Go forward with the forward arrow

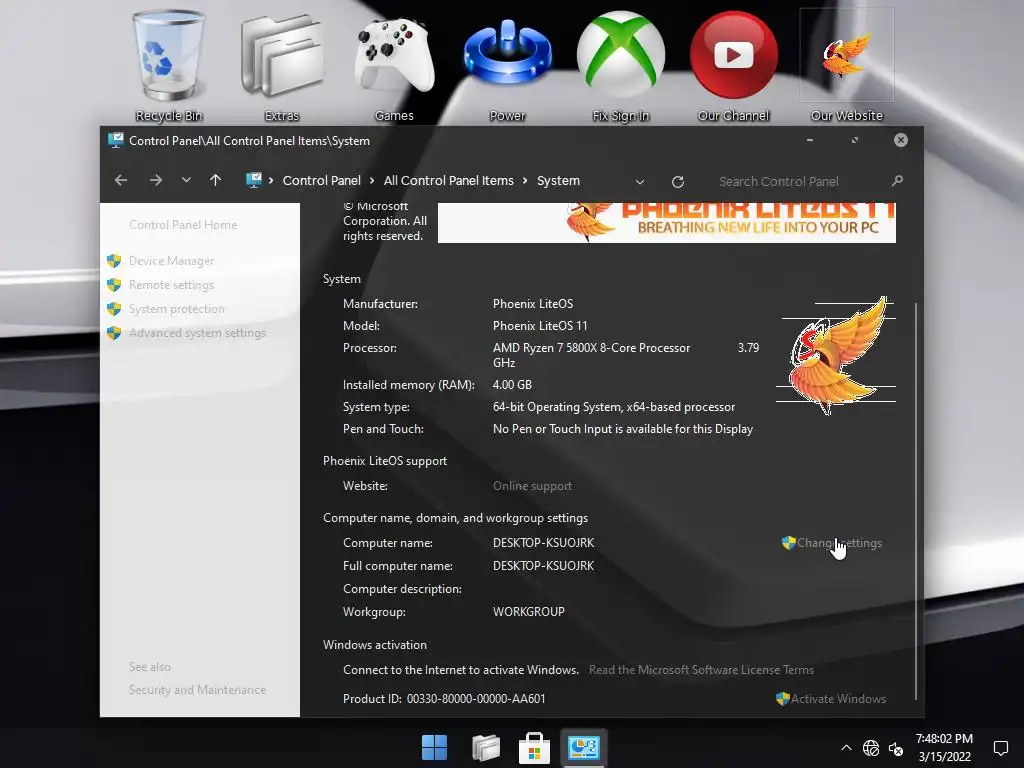point(155,180)
